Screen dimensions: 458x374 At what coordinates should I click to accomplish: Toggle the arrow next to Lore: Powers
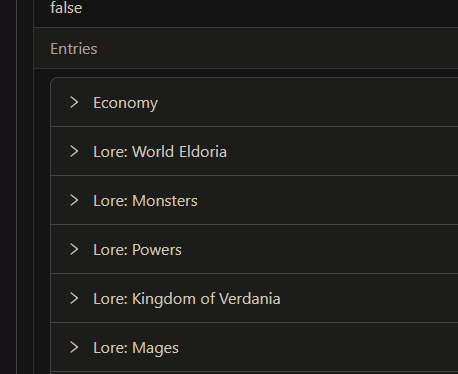coord(74,249)
